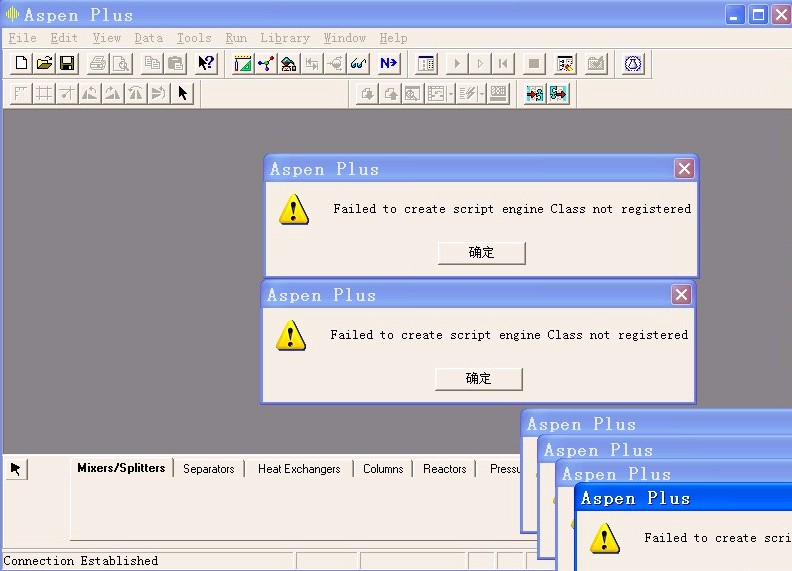Minimize the main Aspen Plus window
Screen dimensions: 792x571
[735, 15]
